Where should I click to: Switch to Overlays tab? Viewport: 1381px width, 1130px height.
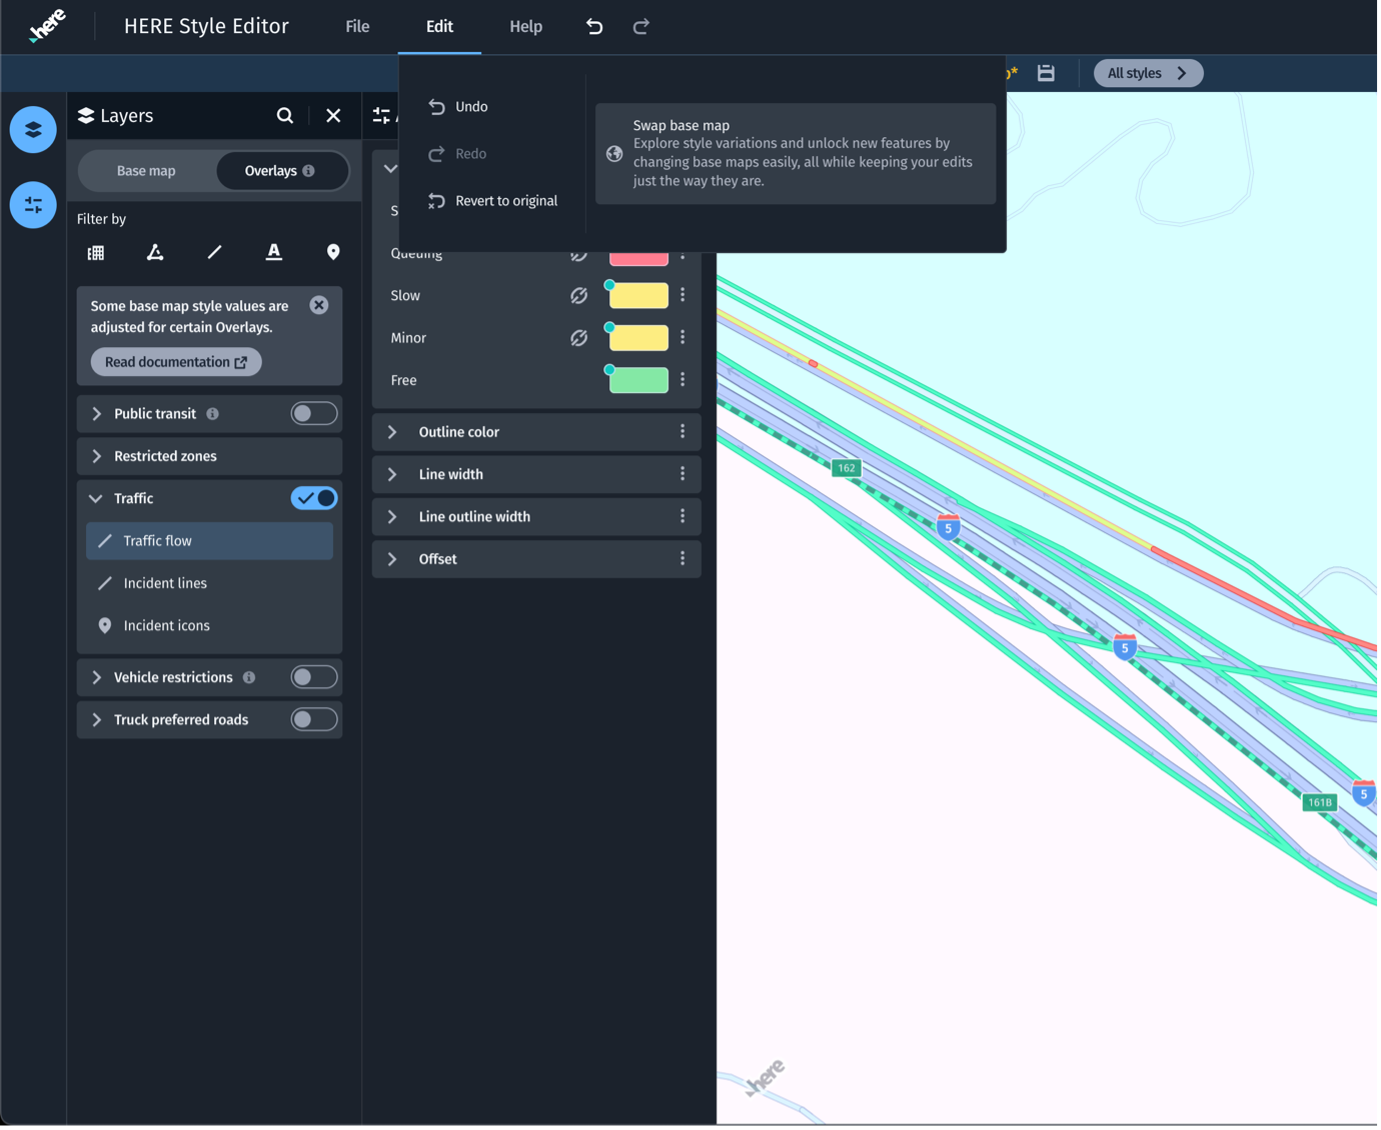point(281,171)
